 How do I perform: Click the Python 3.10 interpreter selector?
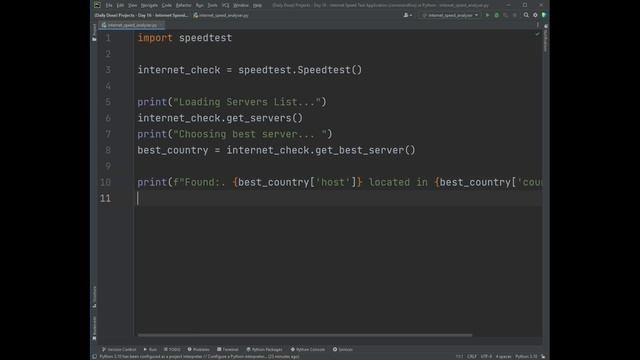[x=526, y=356]
